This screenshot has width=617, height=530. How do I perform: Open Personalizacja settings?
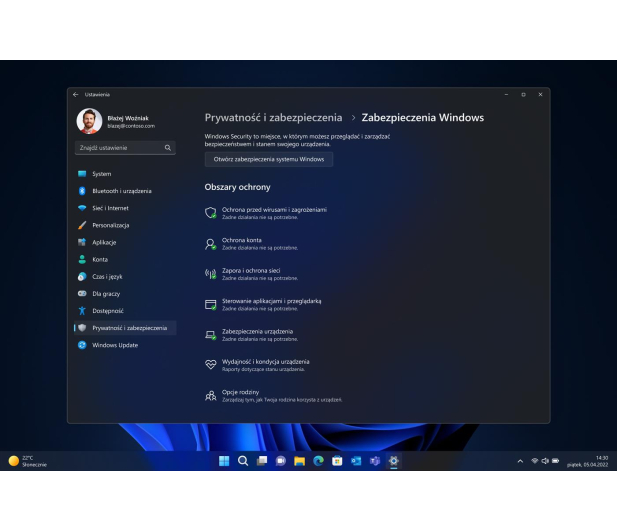coord(125,225)
